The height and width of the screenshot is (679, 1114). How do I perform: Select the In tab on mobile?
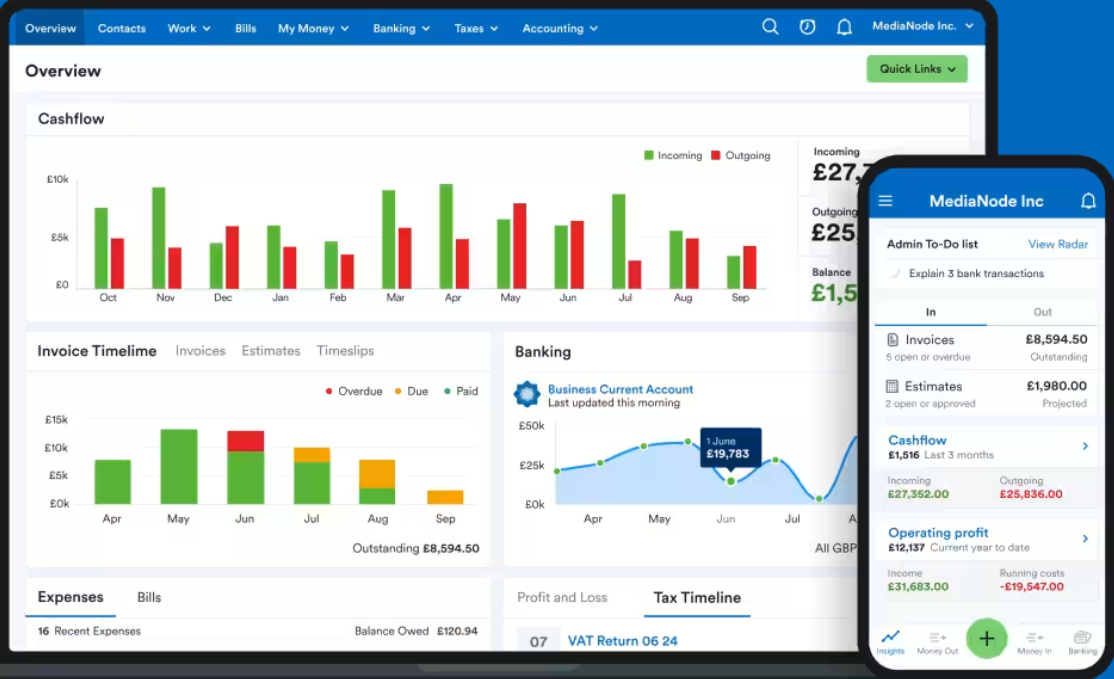tap(931, 312)
